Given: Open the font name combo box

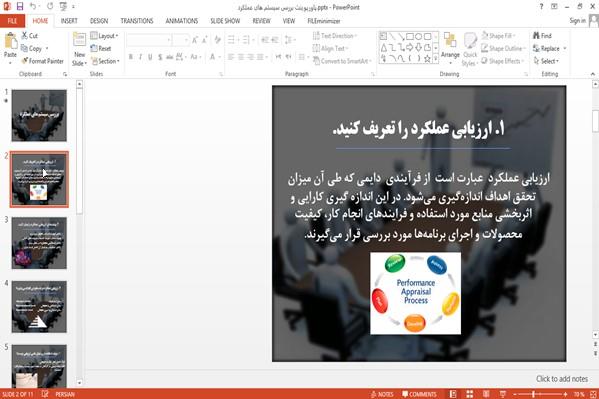Looking at the screenshot, I should click(x=149, y=40).
